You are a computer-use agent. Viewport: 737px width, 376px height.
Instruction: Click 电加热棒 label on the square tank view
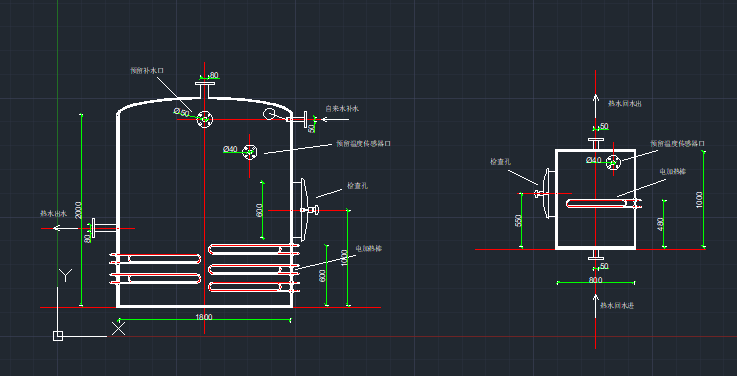pos(673,172)
